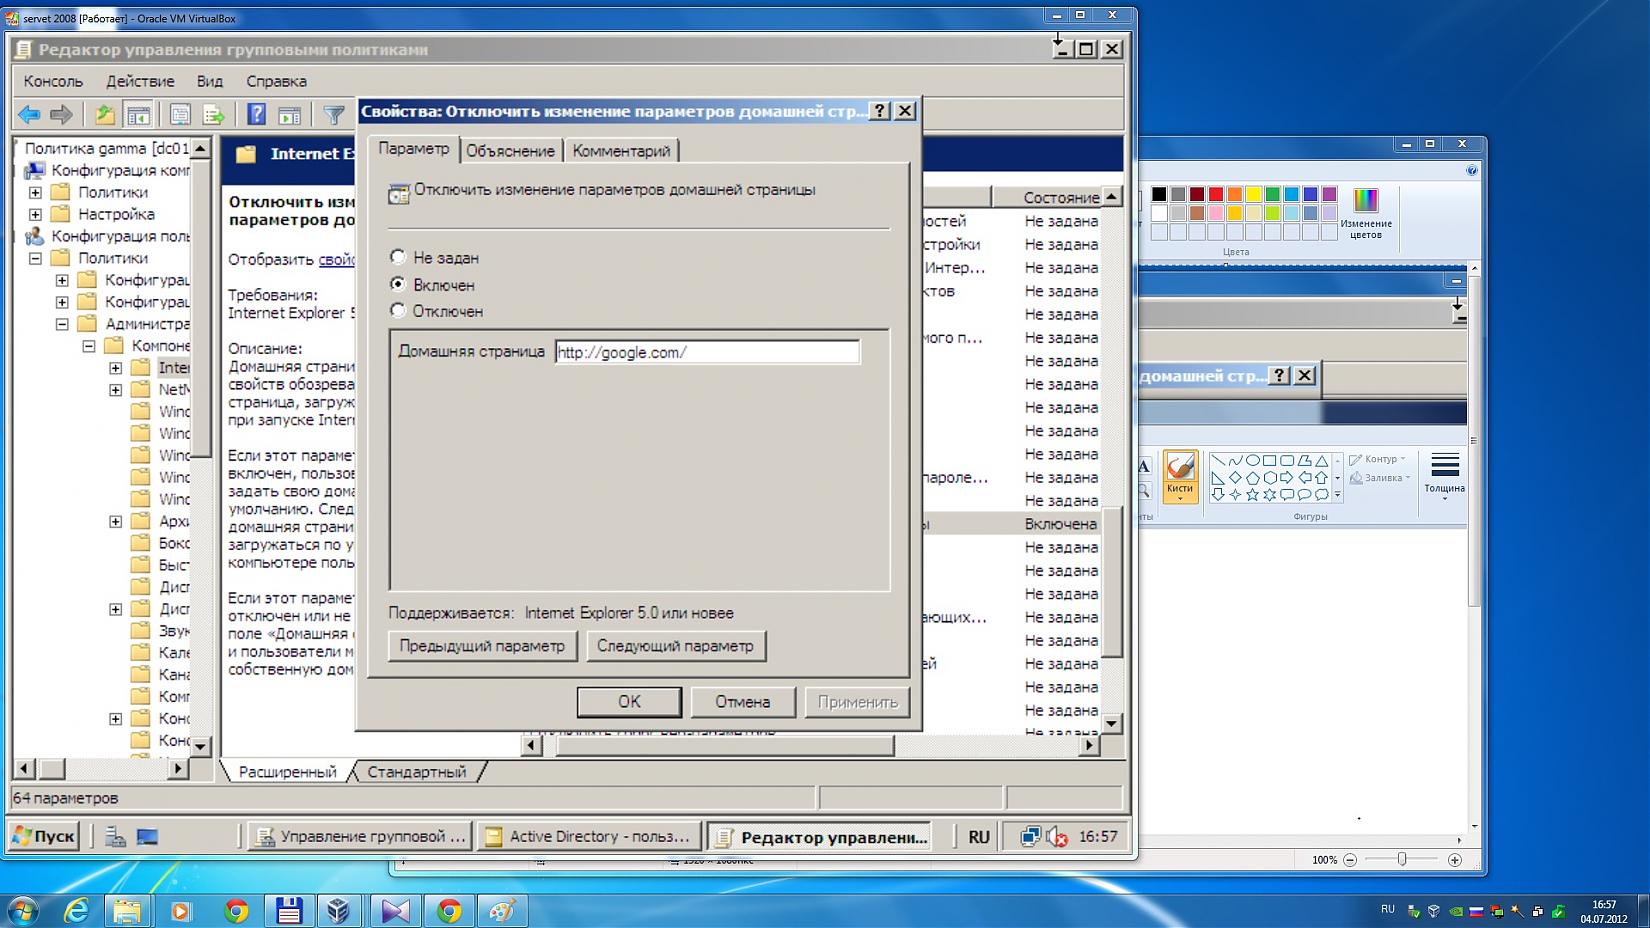Pick the yellow color swatch in Paint
The image size is (1650, 928).
(x=1253, y=194)
